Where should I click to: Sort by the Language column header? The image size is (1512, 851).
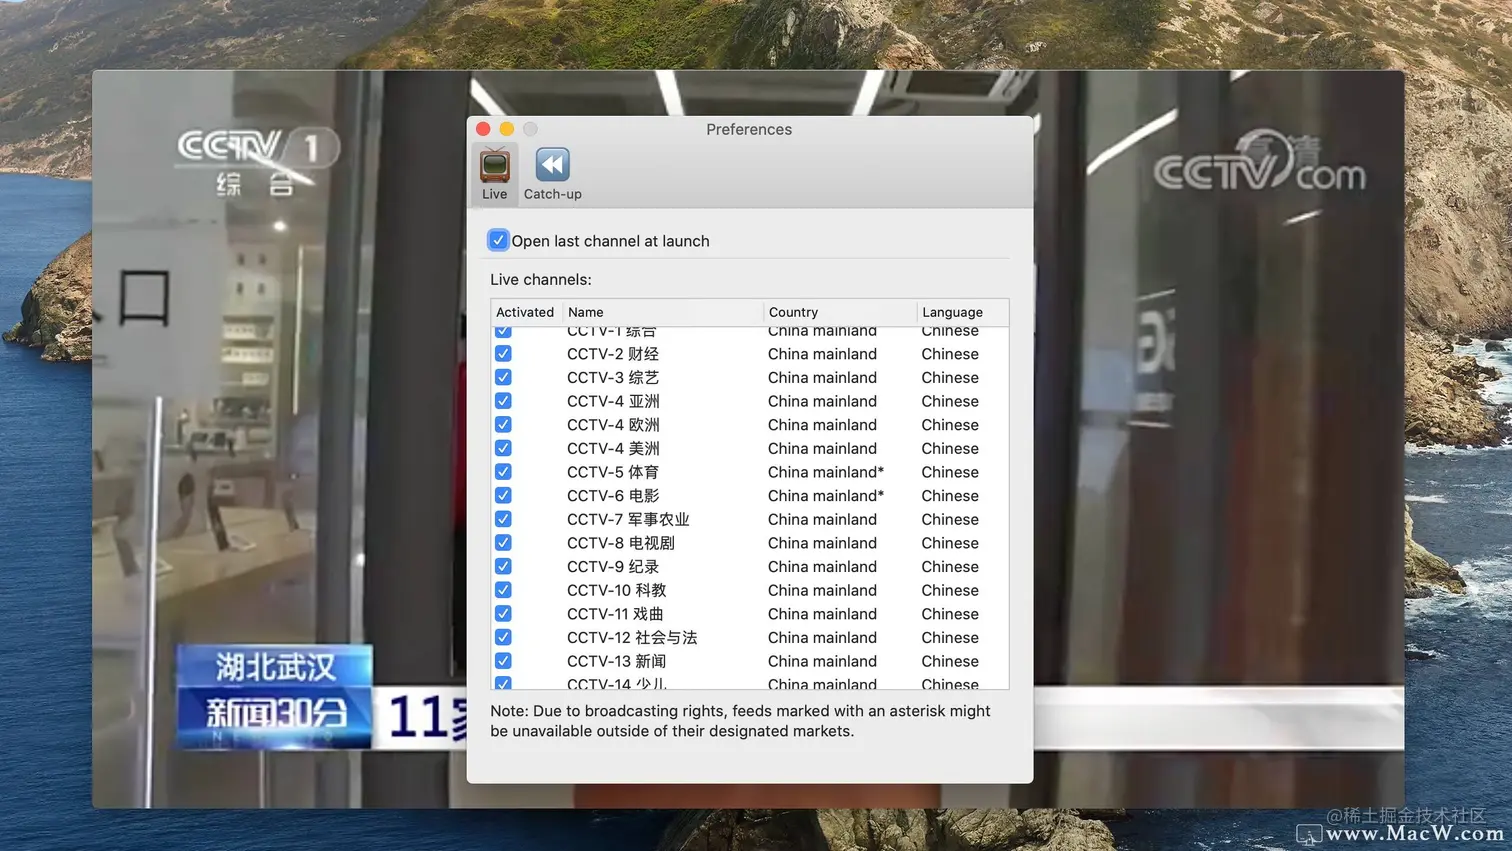(x=962, y=312)
